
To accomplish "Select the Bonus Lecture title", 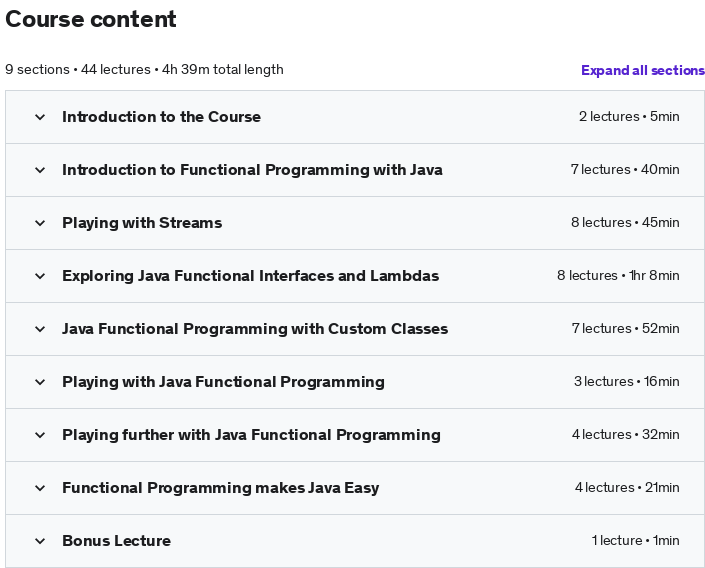I will [x=116, y=541].
